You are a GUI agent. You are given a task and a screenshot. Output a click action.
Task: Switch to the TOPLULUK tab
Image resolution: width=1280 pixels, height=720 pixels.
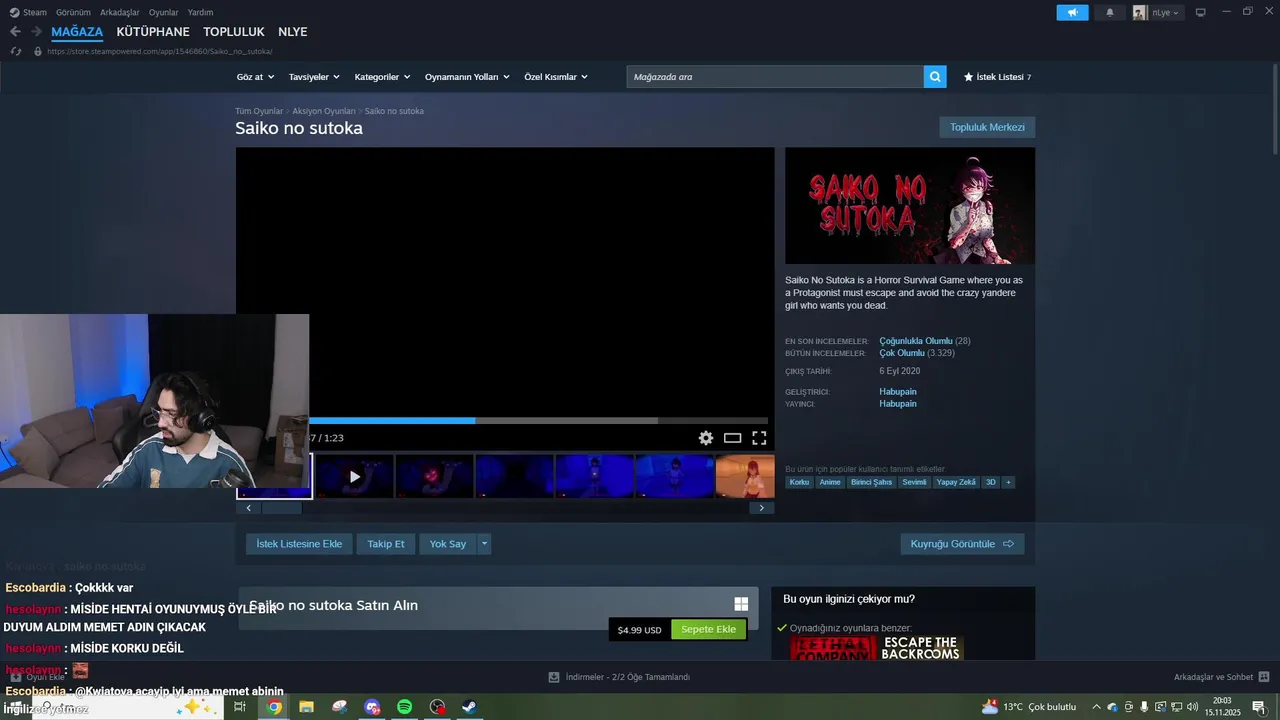click(x=234, y=32)
